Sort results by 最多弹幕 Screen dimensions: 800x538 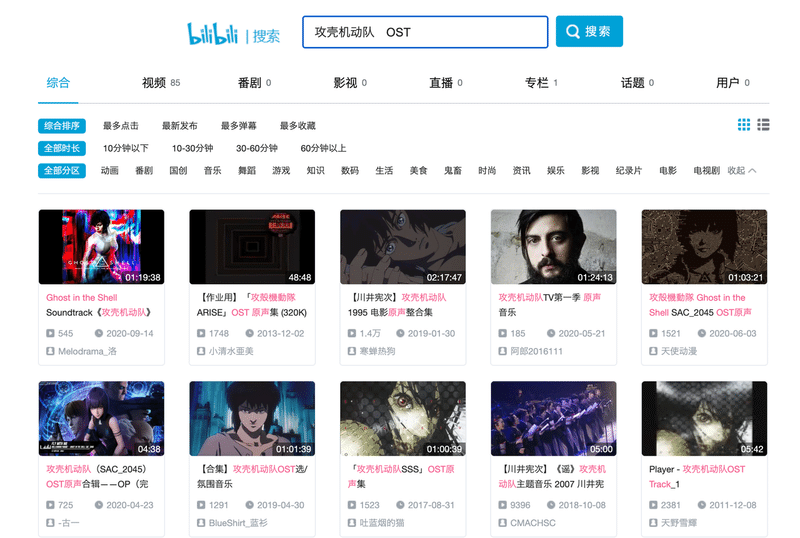238,126
